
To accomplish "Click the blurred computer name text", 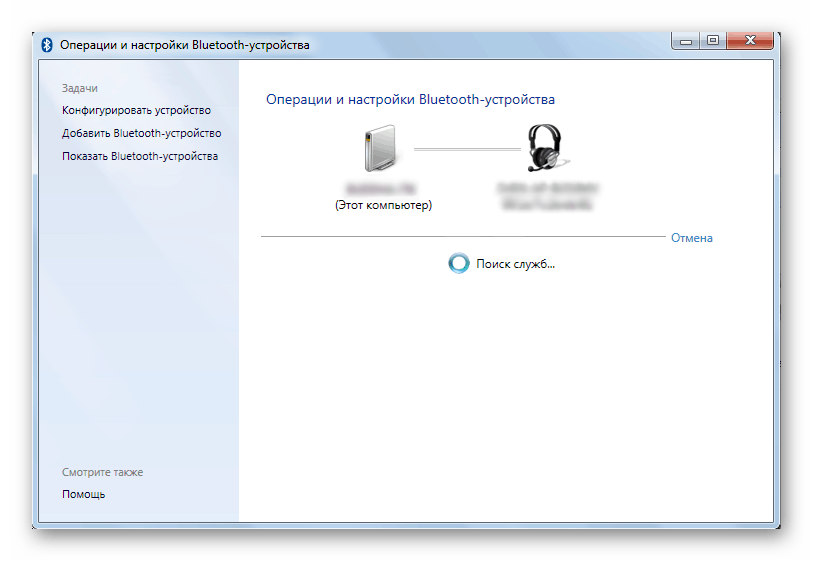I will click(383, 188).
